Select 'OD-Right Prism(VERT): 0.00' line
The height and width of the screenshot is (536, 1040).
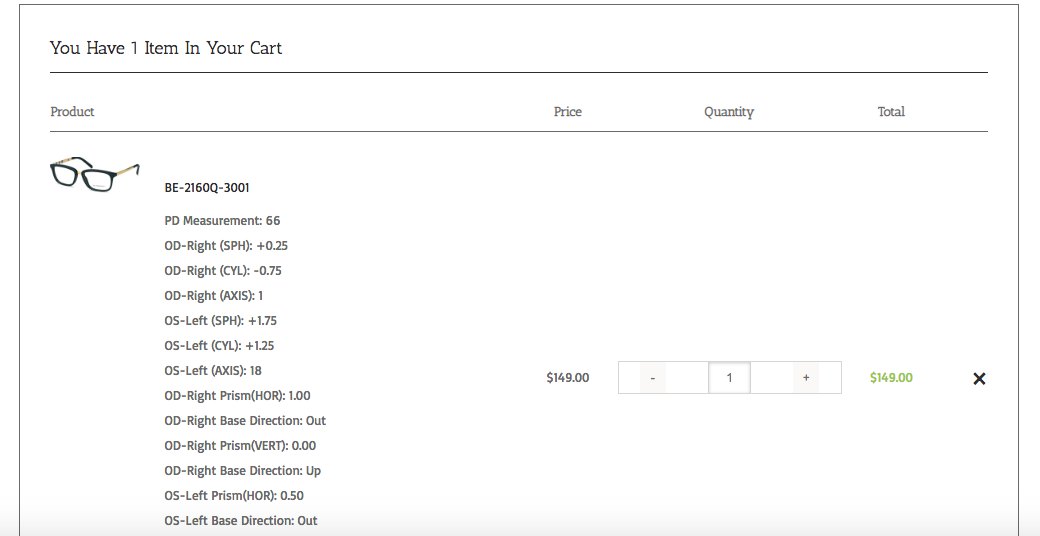(x=240, y=445)
